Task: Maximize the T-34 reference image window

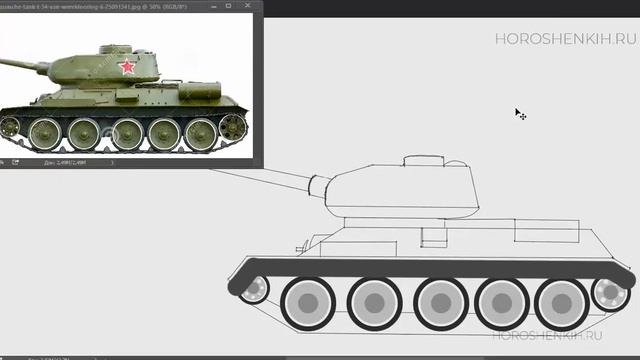Action: pos(229,6)
